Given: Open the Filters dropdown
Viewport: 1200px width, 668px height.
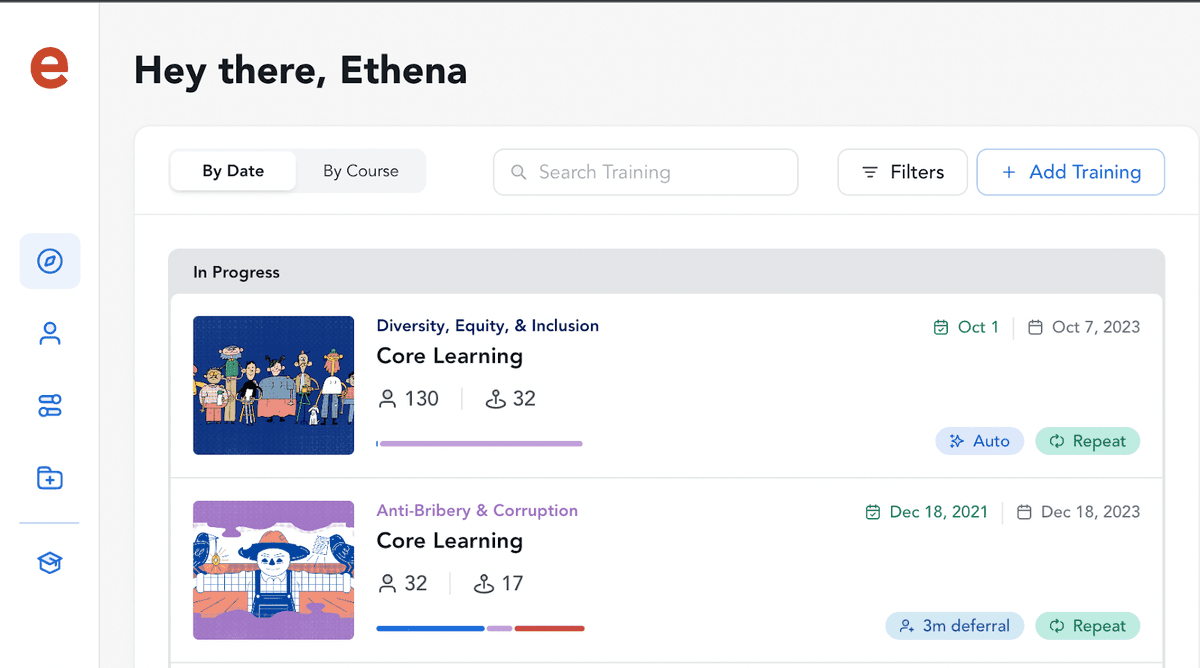Looking at the screenshot, I should point(902,172).
